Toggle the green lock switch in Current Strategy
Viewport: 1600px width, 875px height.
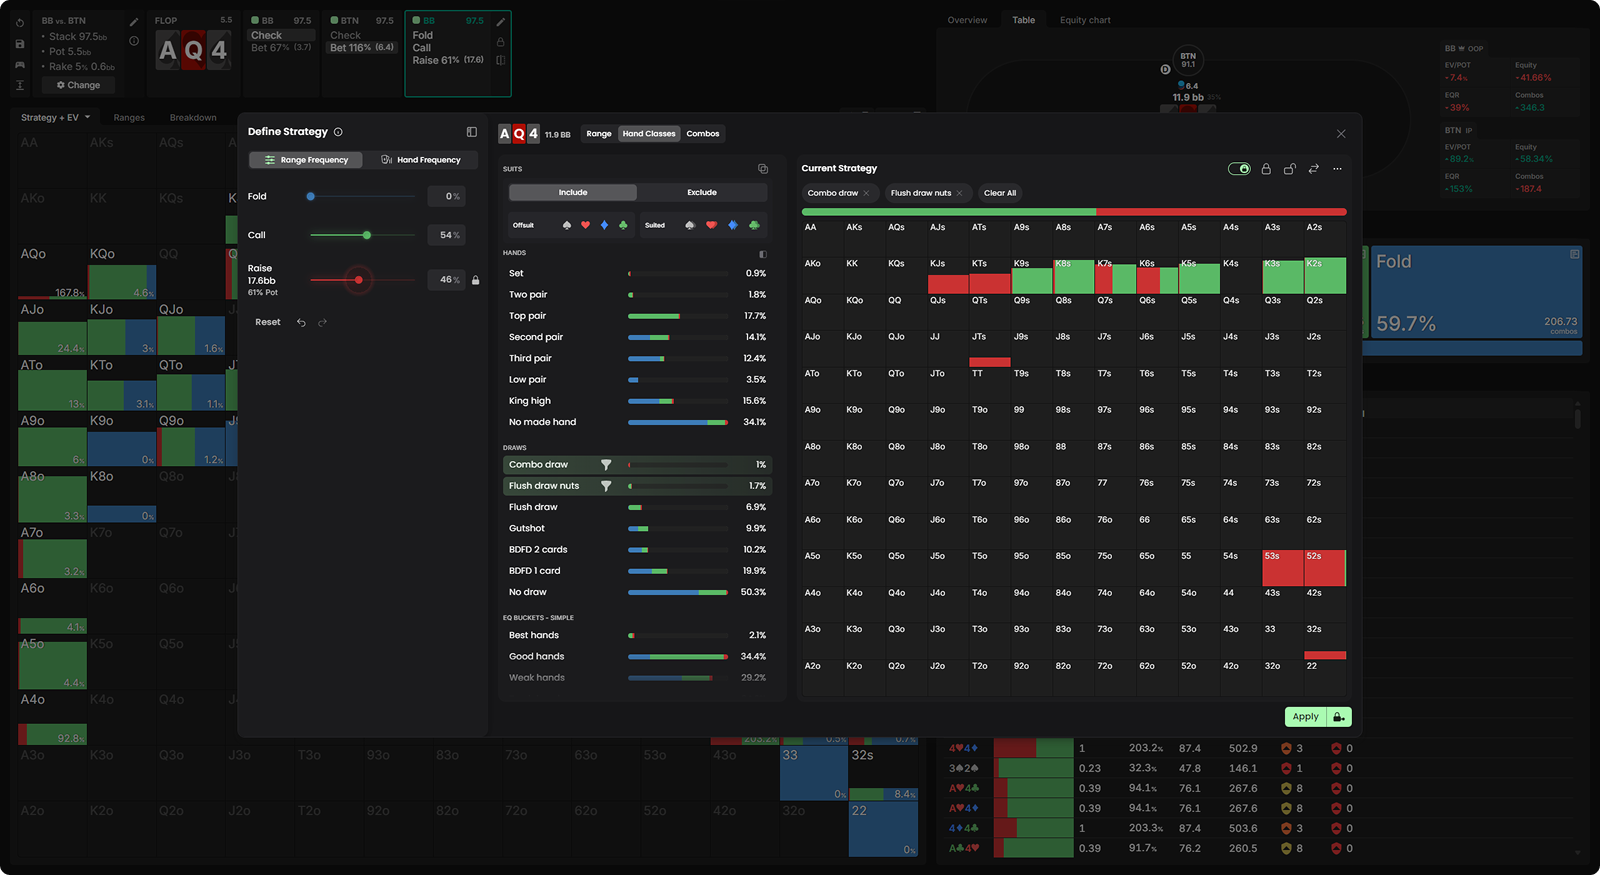tap(1239, 169)
